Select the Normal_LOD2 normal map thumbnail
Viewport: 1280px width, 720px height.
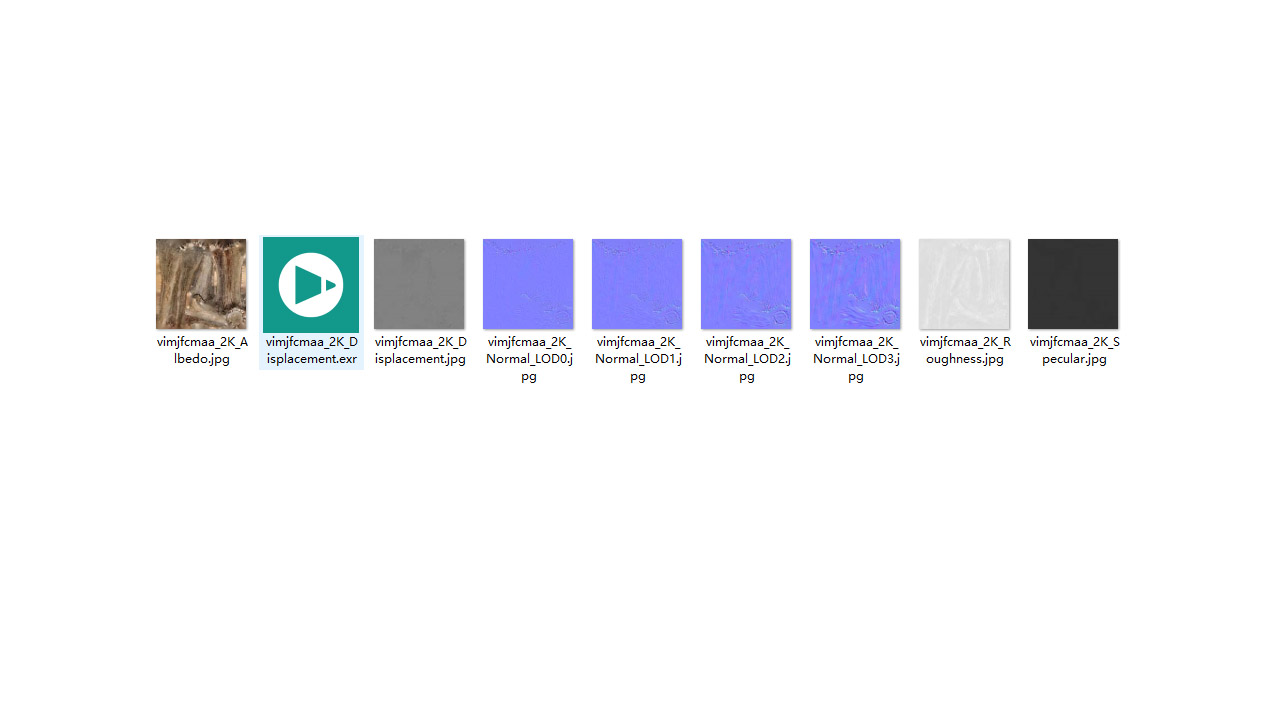746,284
